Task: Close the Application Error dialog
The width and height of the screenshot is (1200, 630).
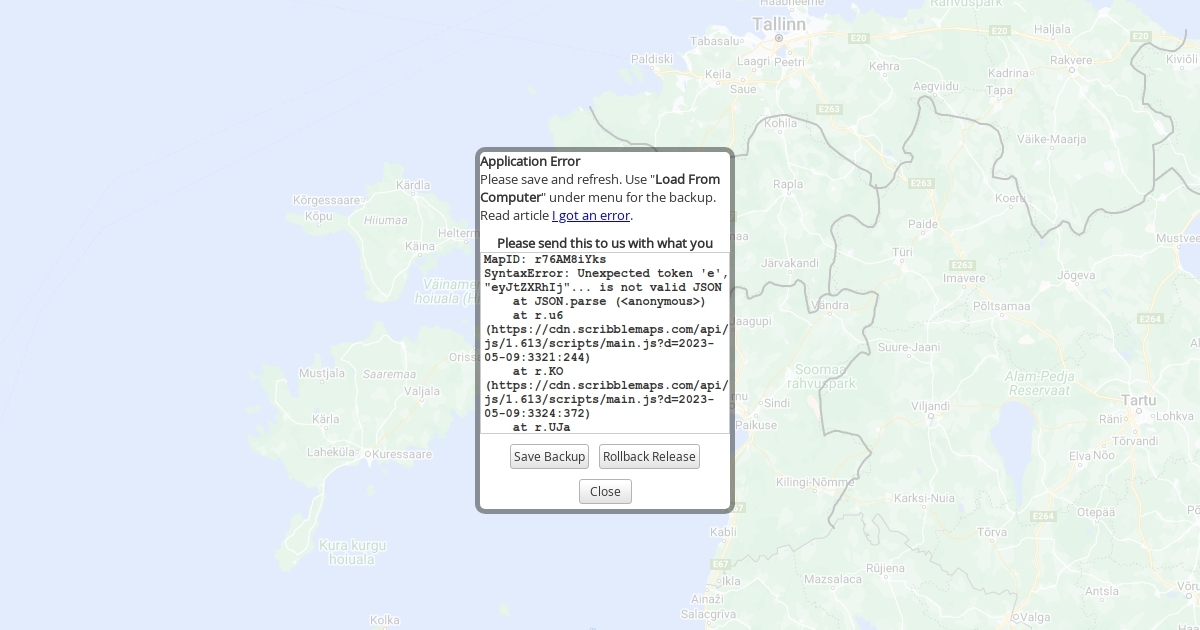Action: pyautogui.click(x=605, y=491)
